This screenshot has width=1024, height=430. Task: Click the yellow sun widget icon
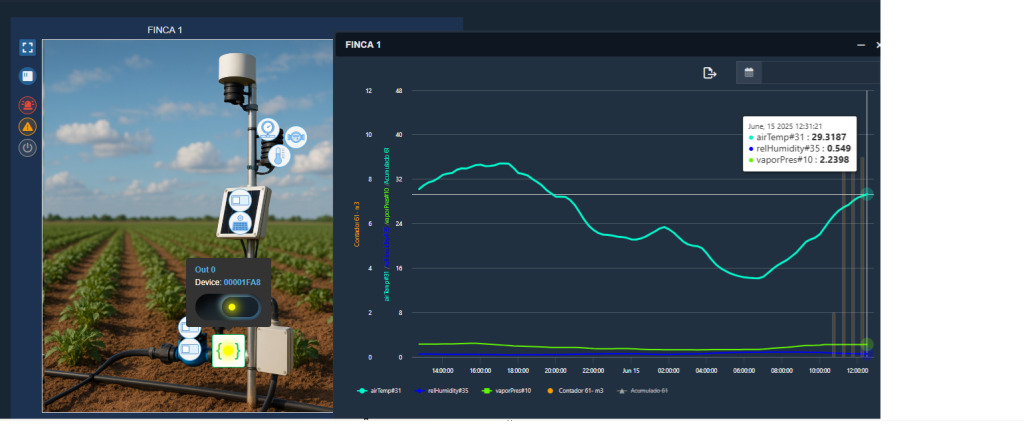point(228,350)
